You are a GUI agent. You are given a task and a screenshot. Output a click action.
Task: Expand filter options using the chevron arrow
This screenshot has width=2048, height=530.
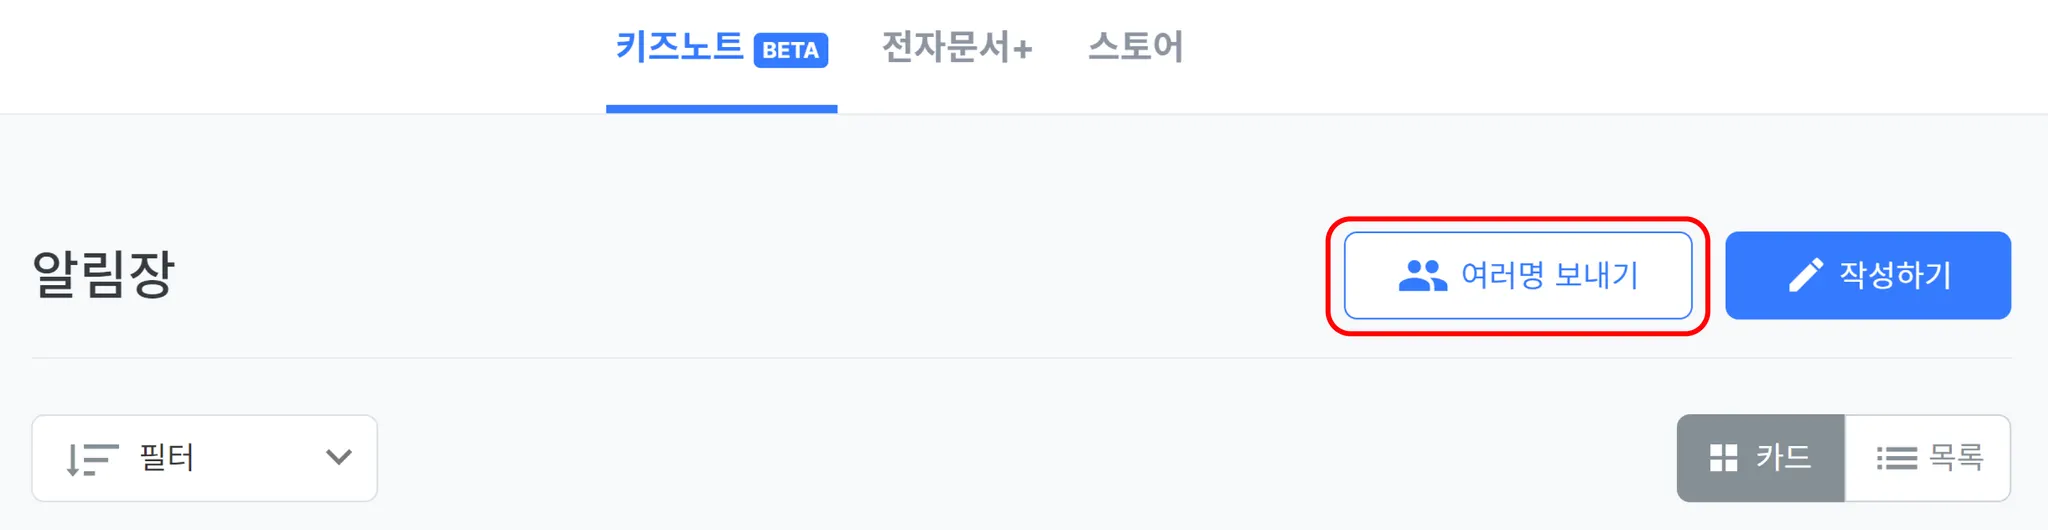tap(339, 458)
